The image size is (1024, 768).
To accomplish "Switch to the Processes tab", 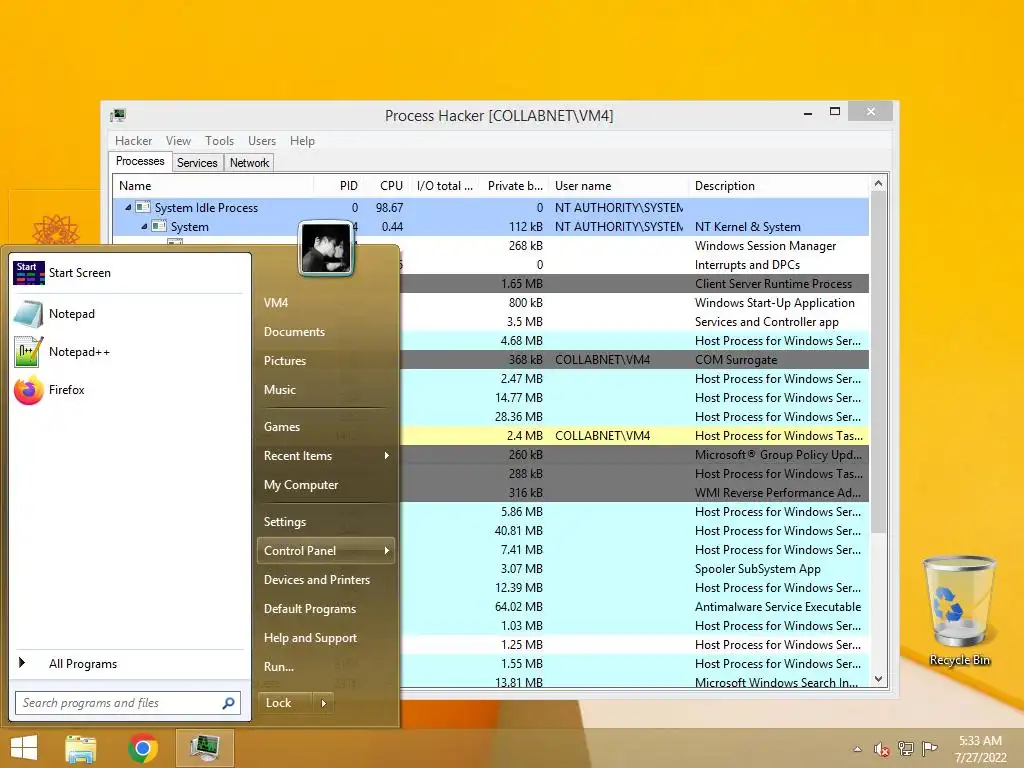I will 140,161.
